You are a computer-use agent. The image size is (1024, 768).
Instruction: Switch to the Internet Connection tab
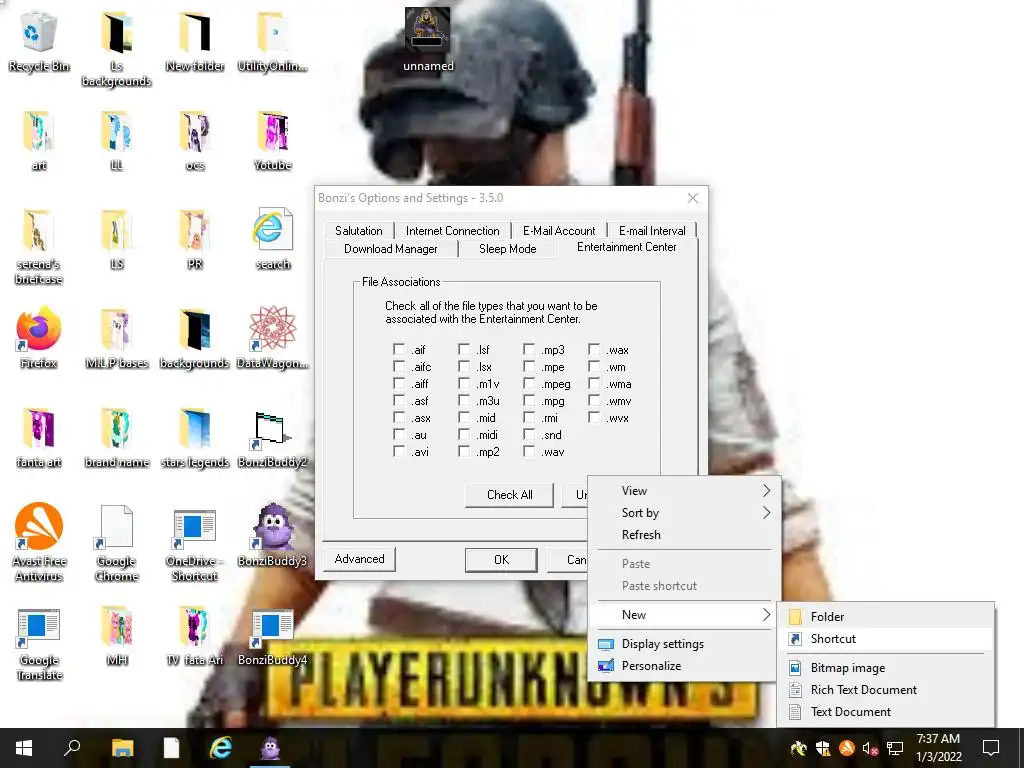pos(453,231)
